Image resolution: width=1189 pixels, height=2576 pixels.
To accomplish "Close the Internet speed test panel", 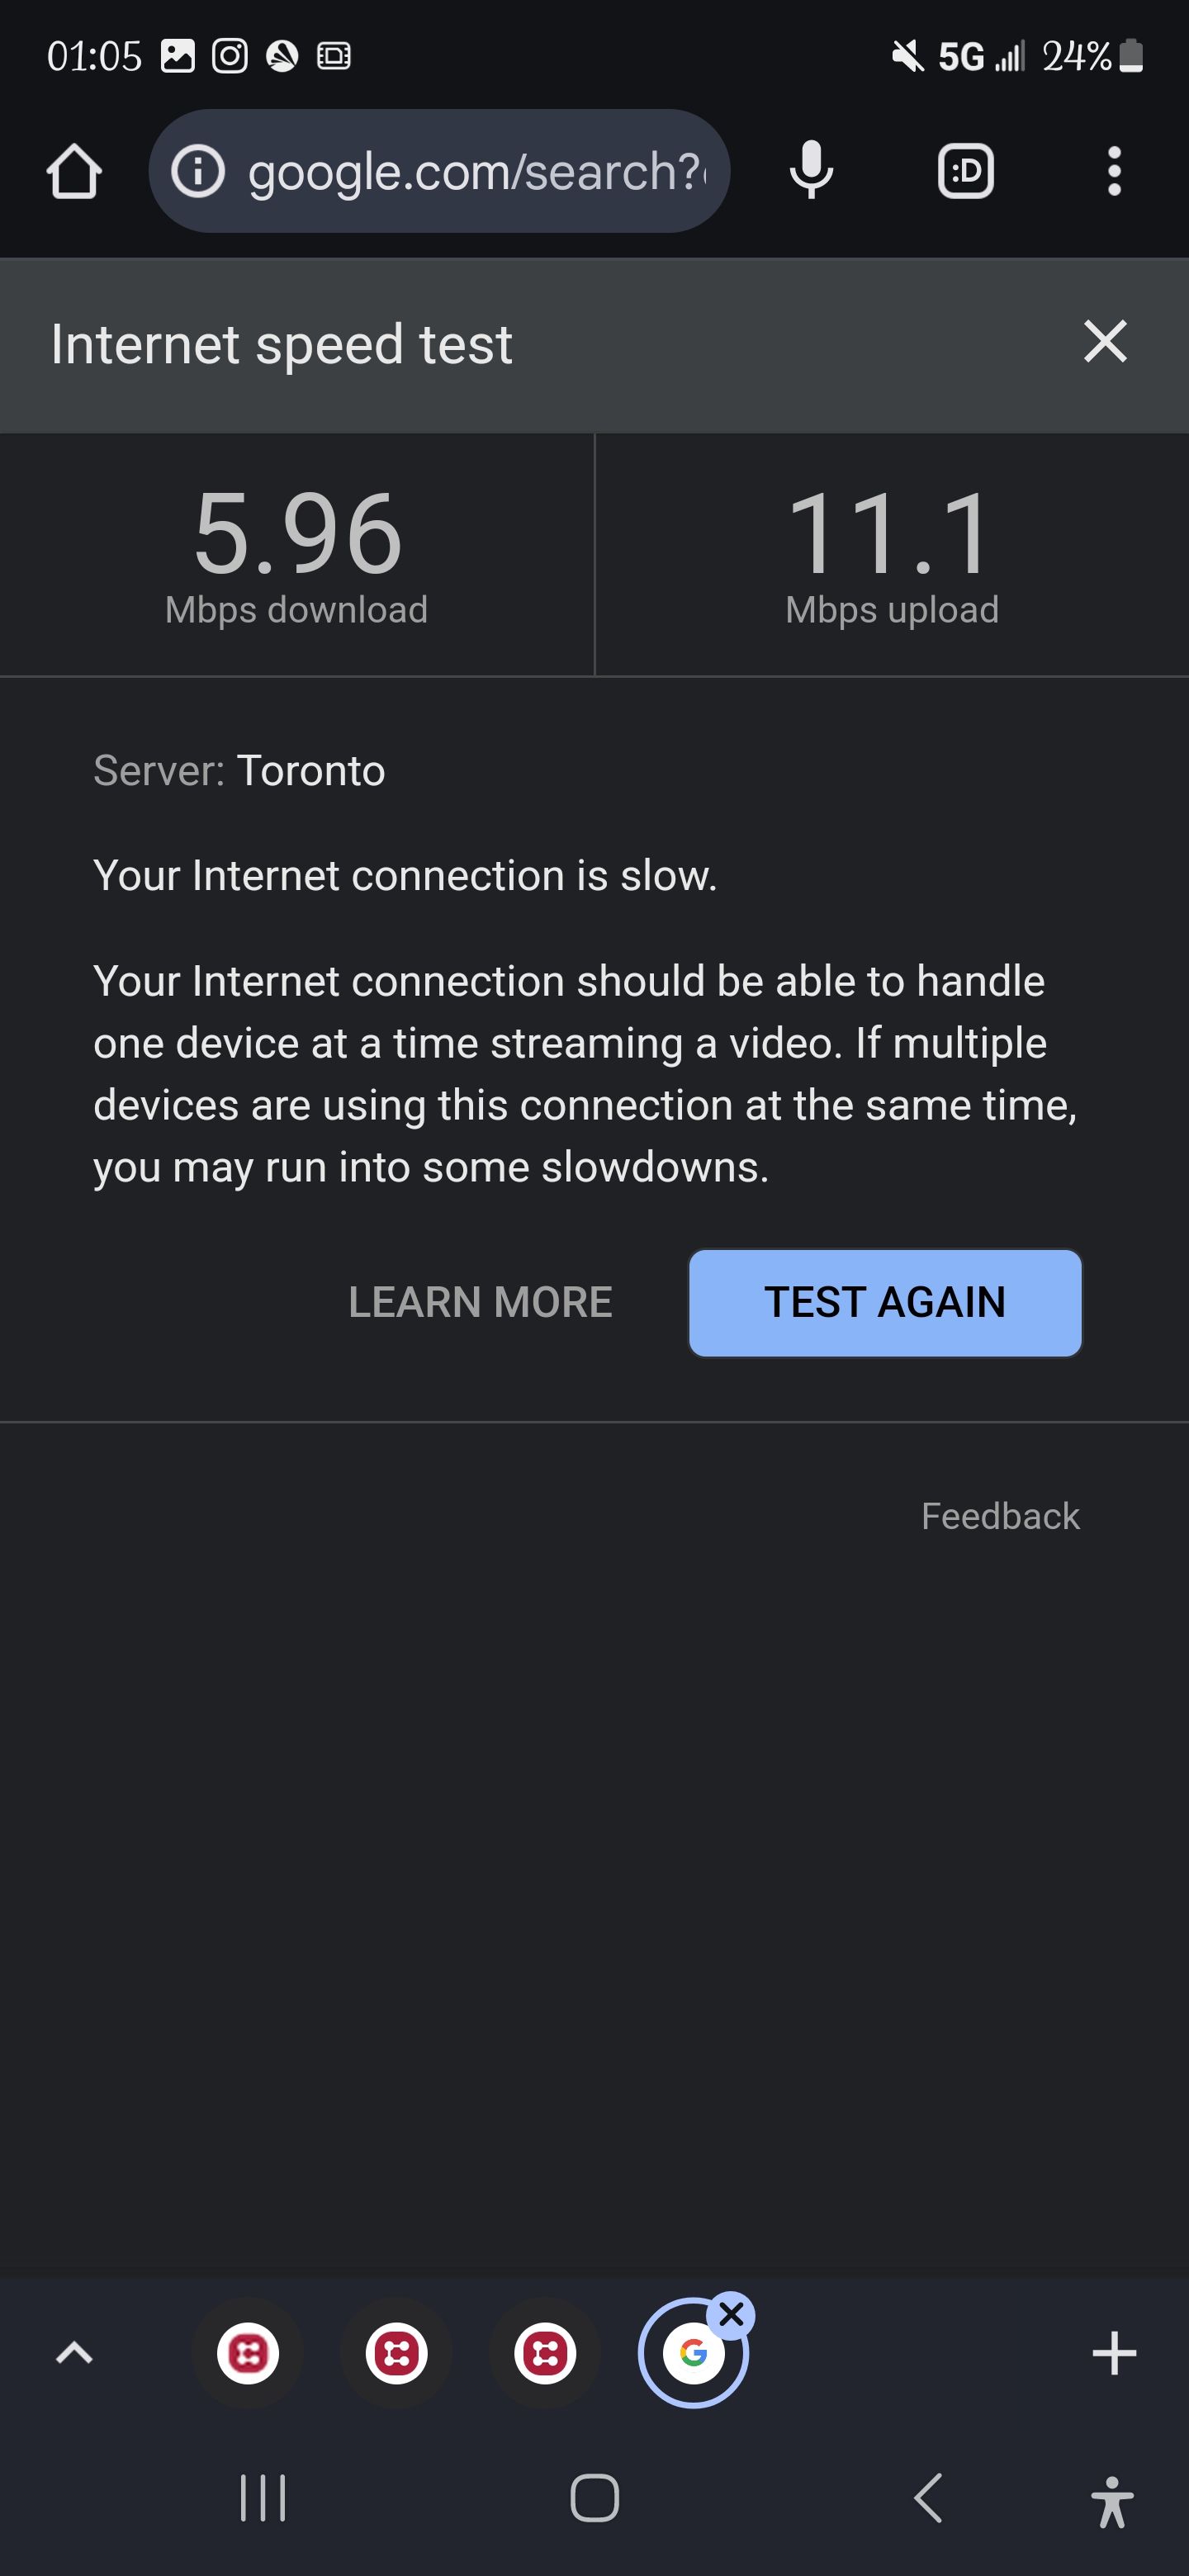I will [1105, 342].
